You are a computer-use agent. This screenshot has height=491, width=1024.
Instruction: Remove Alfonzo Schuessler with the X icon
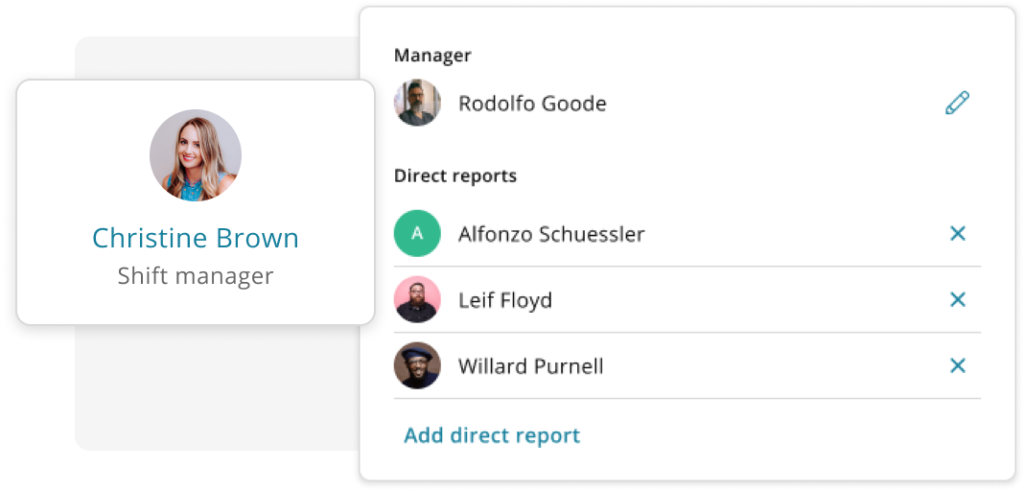coord(957,234)
